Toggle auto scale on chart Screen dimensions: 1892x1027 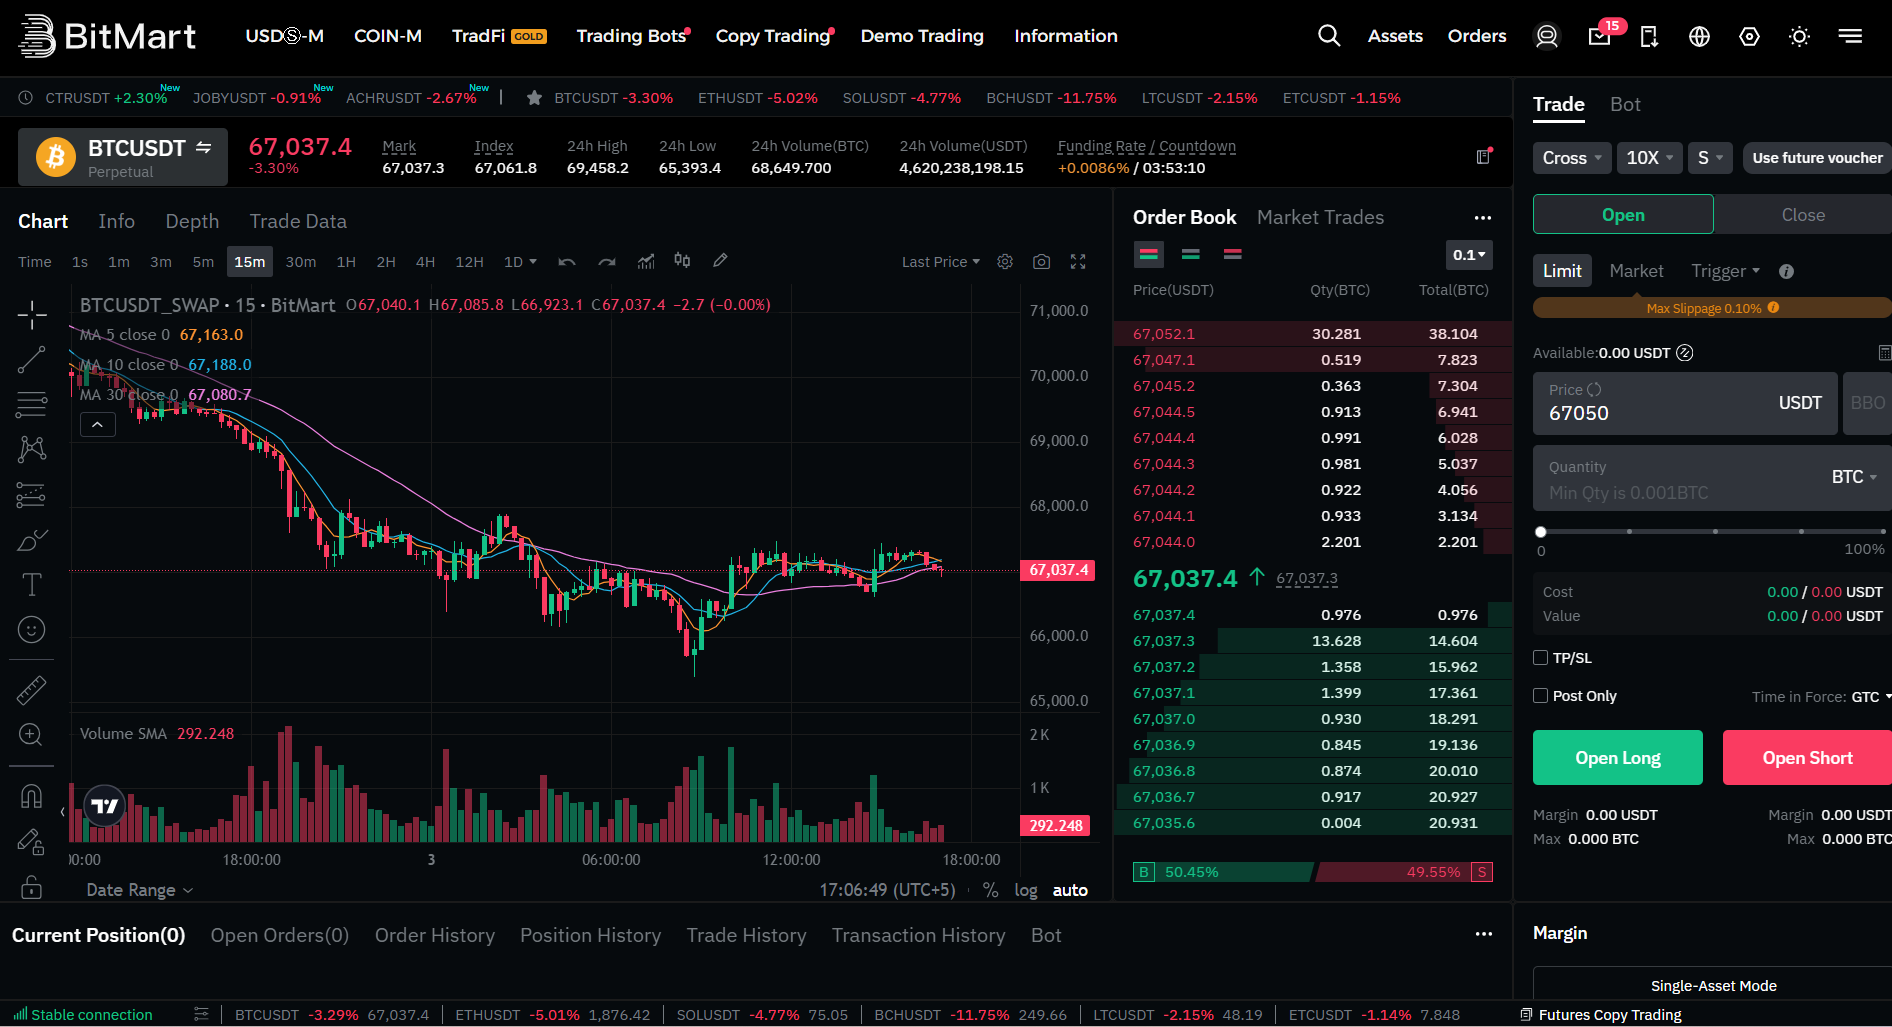tap(1070, 890)
